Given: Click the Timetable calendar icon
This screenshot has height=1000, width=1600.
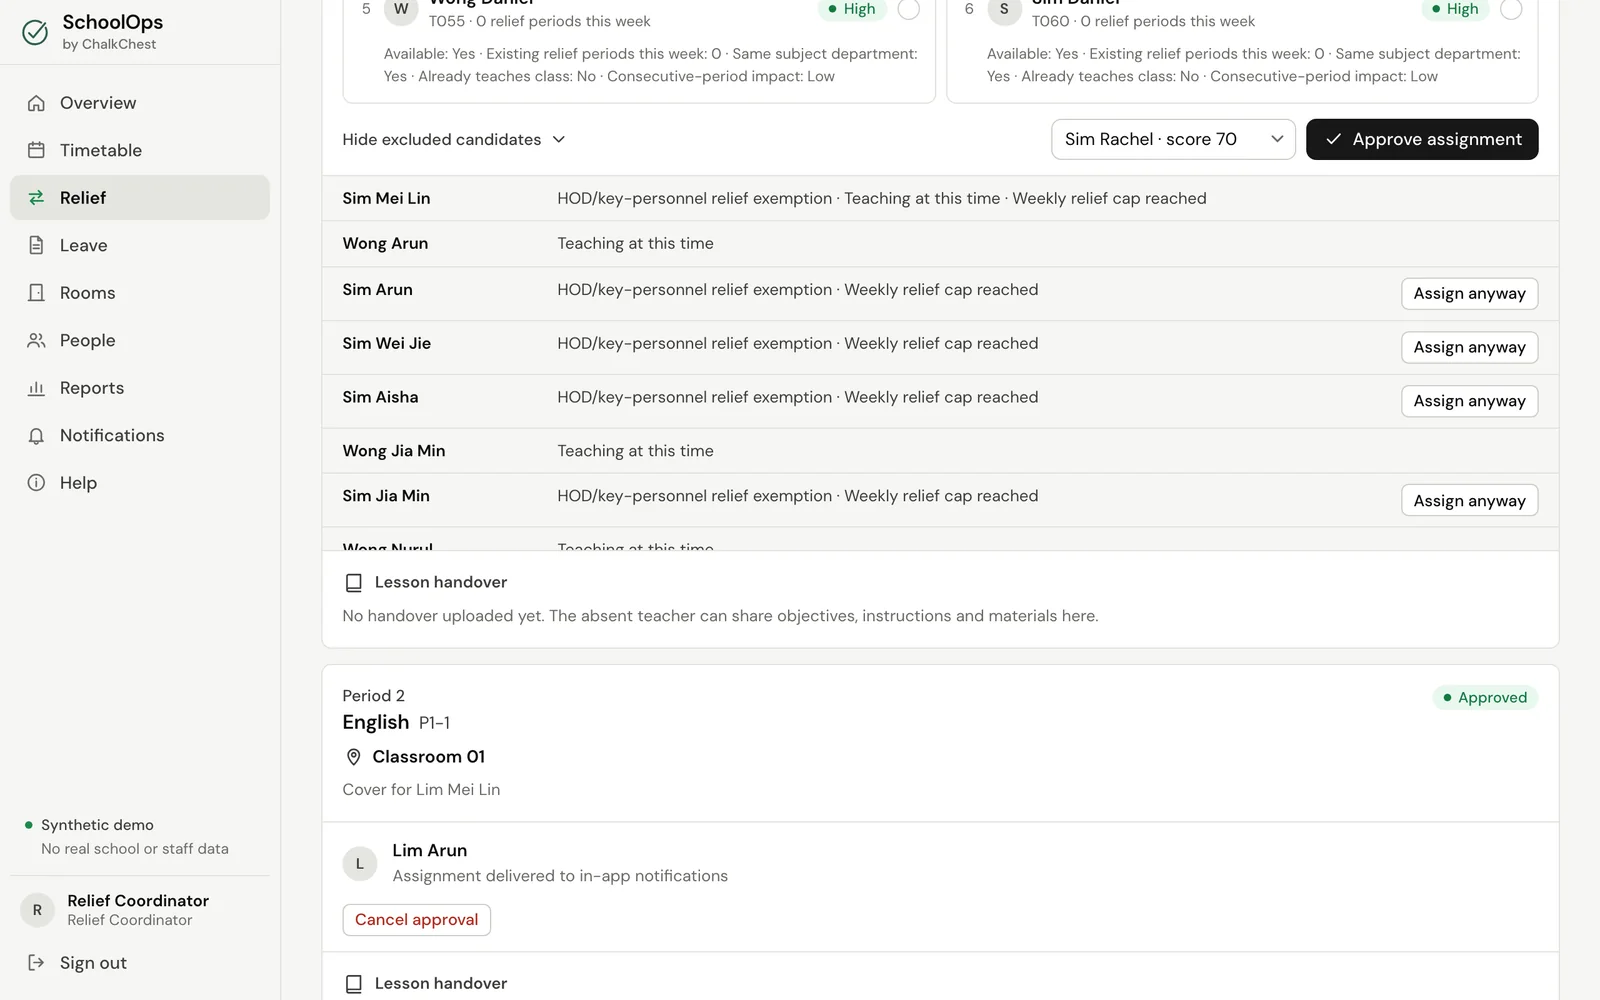Looking at the screenshot, I should pyautogui.click(x=36, y=150).
